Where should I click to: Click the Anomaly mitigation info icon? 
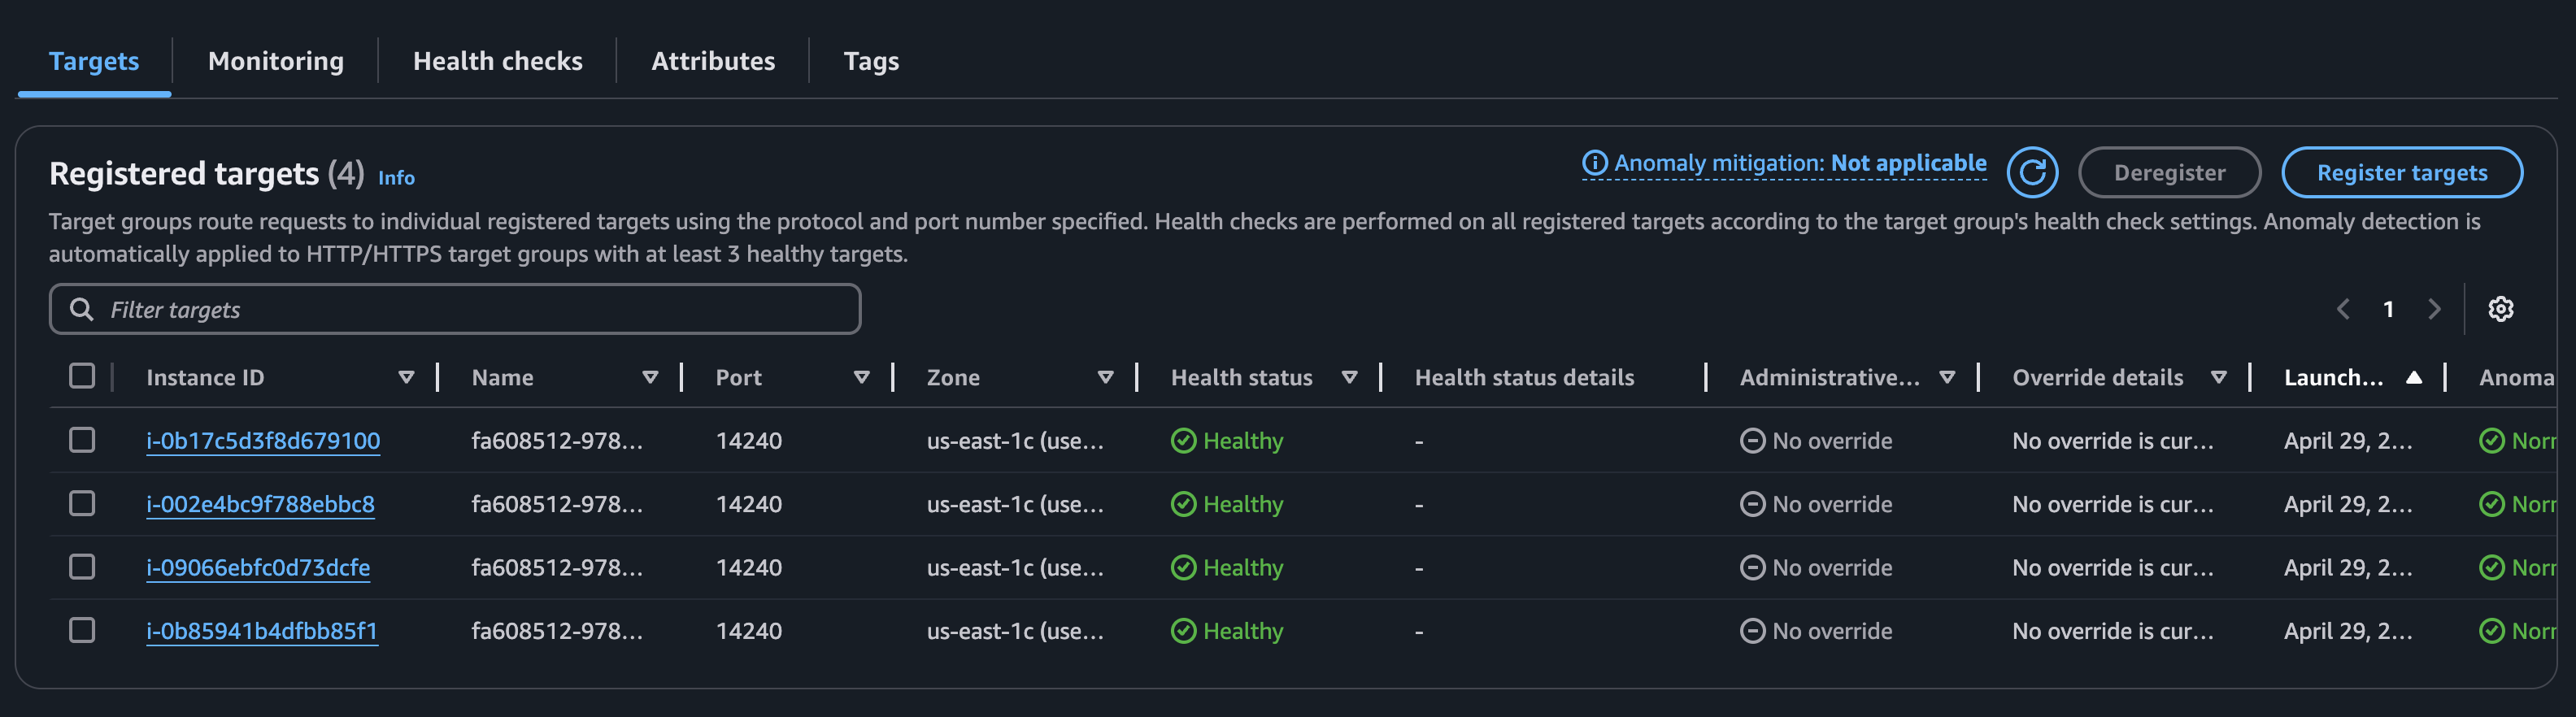1594,163
